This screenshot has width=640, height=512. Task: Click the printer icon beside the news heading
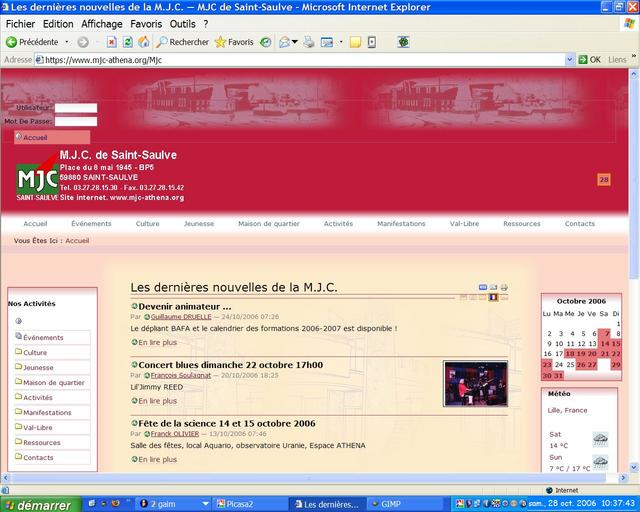click(x=504, y=287)
